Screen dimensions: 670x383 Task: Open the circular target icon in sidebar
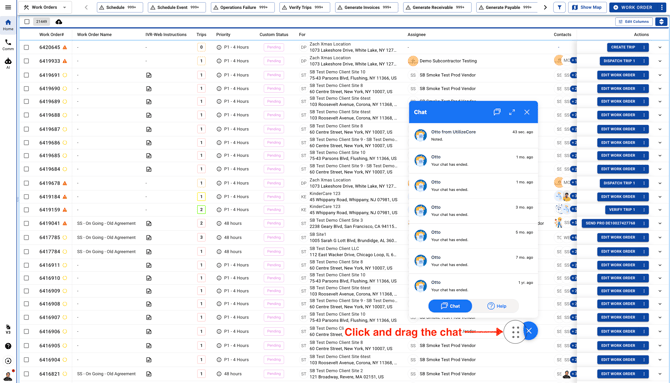(x=8, y=361)
